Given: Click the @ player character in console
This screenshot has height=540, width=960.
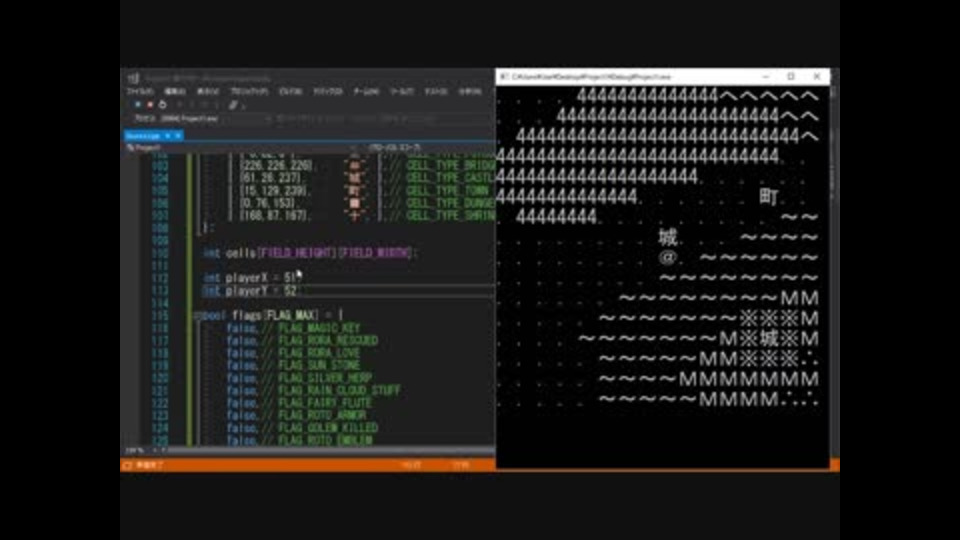Looking at the screenshot, I should coord(668,258).
